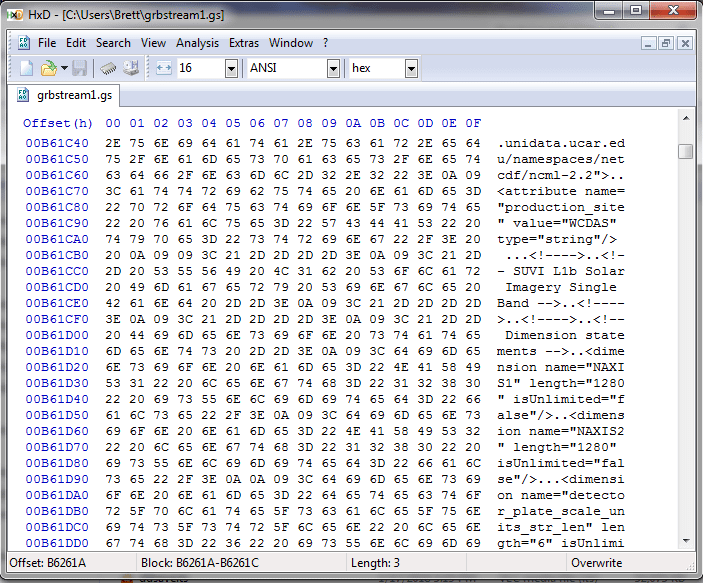Restore the inner document window

(666, 44)
